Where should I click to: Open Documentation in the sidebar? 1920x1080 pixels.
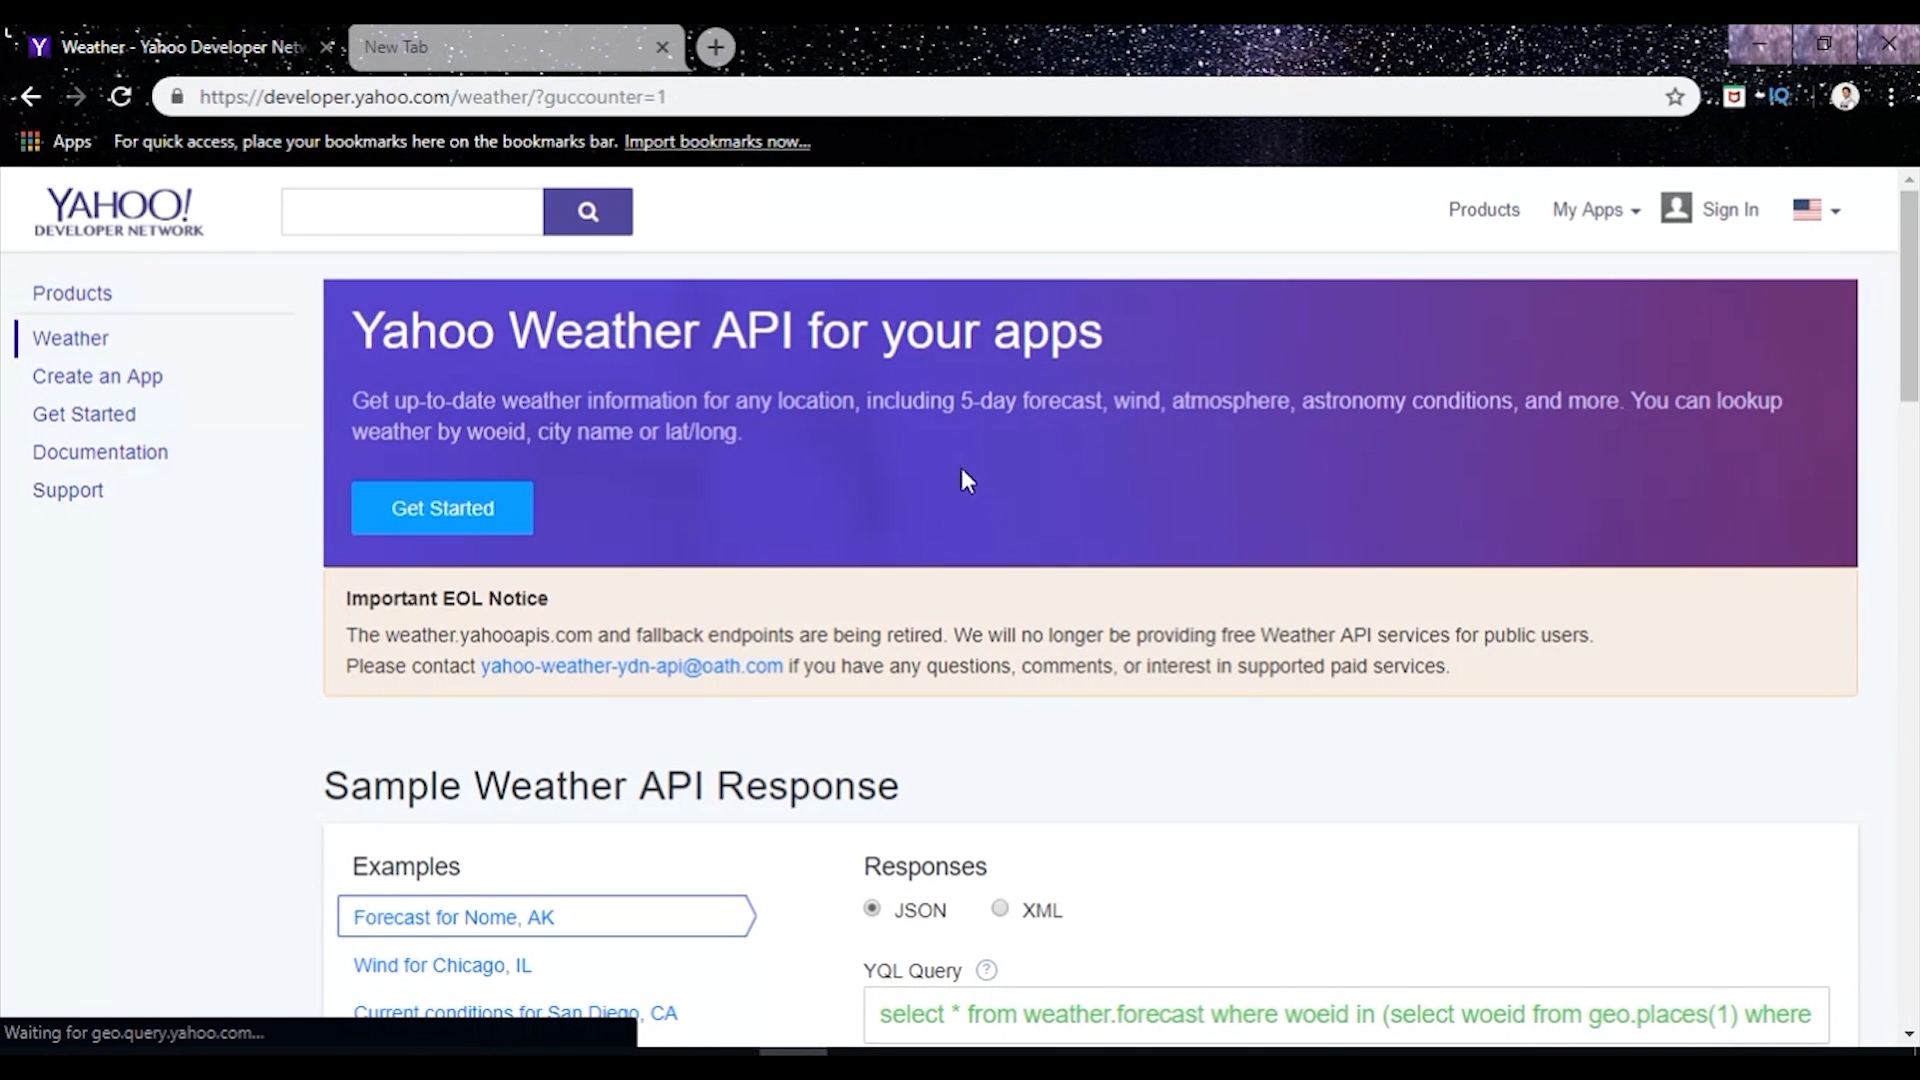100,452
